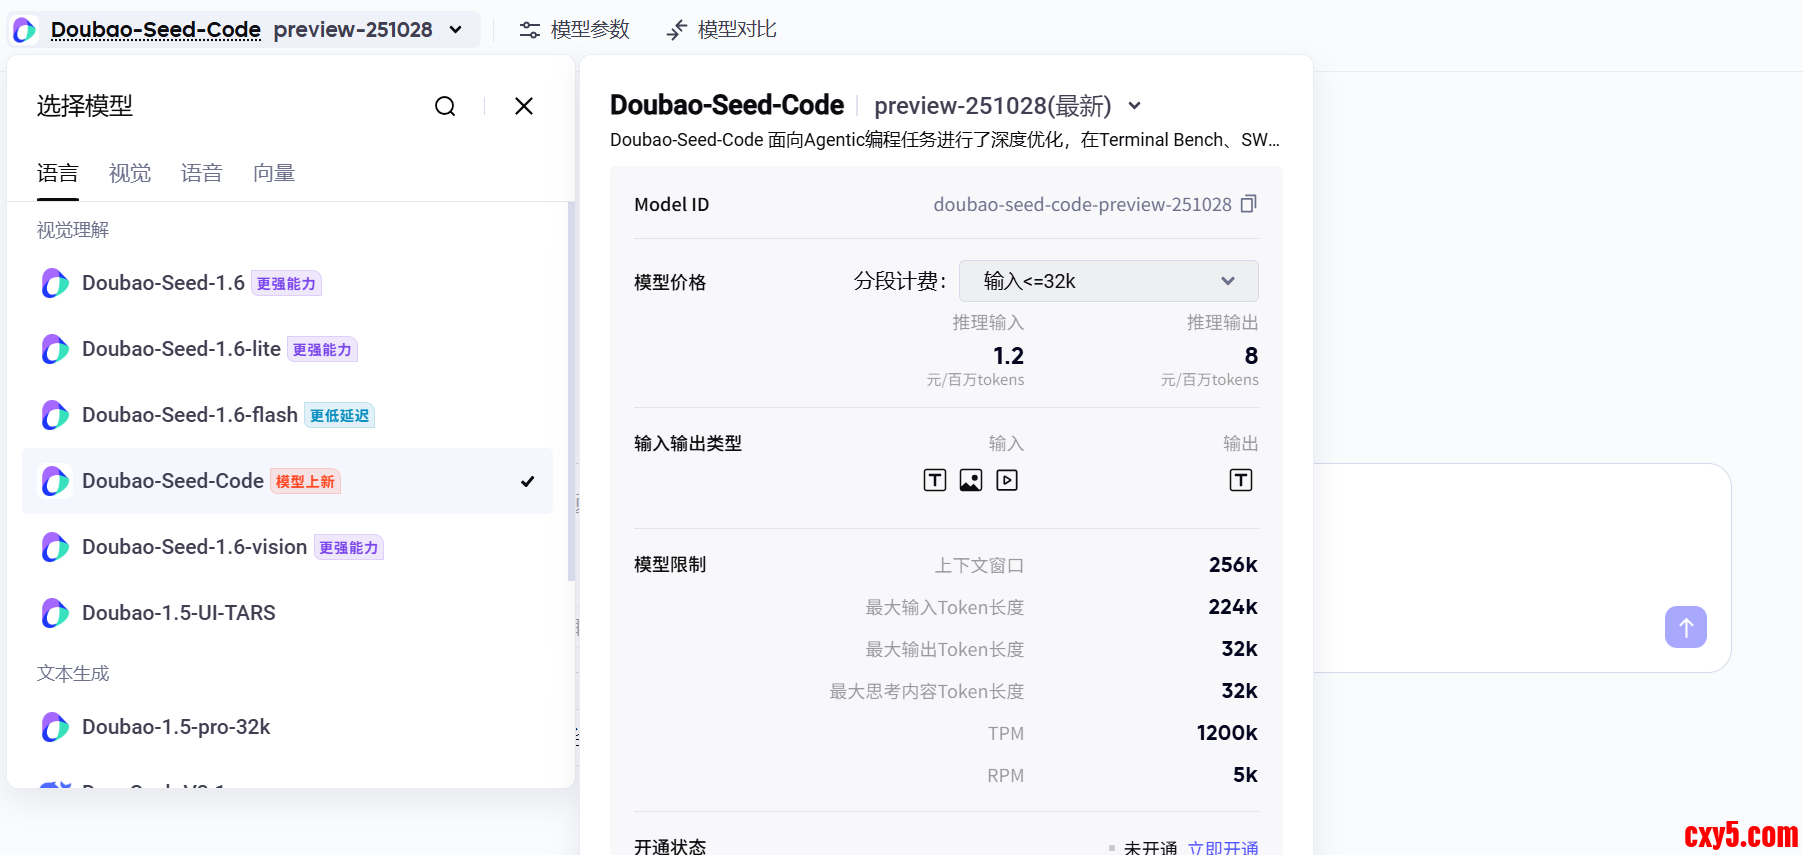
Task: Click the Doubao-Seed-Code description text
Action: (x=945, y=140)
